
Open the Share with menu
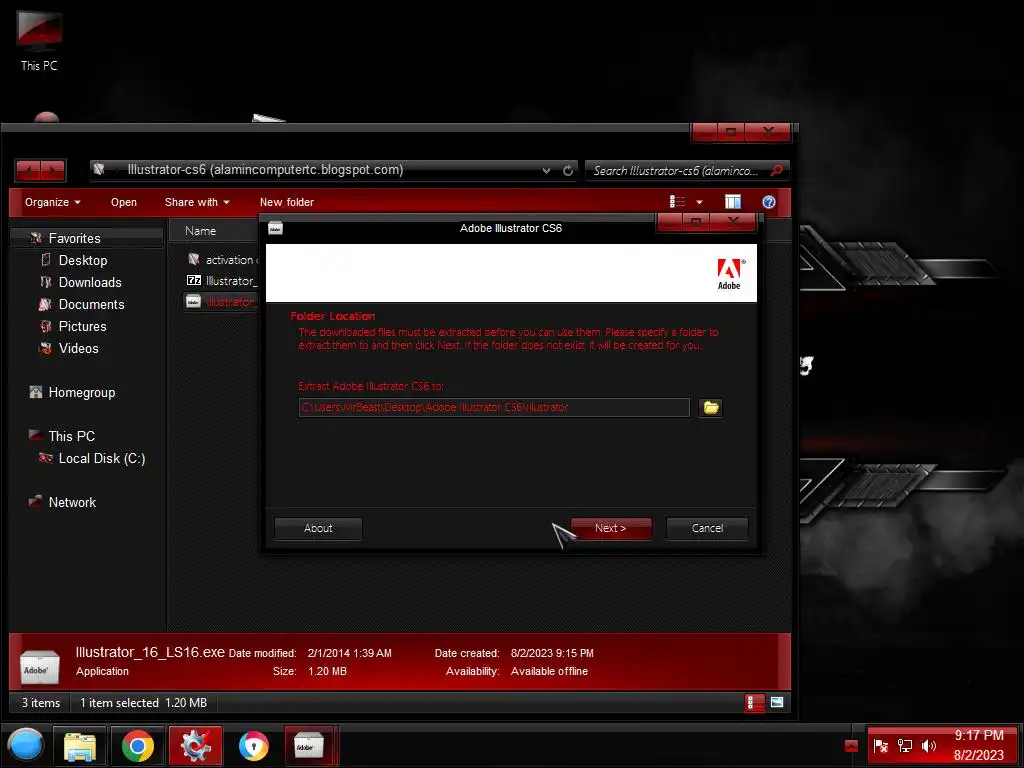pos(197,202)
